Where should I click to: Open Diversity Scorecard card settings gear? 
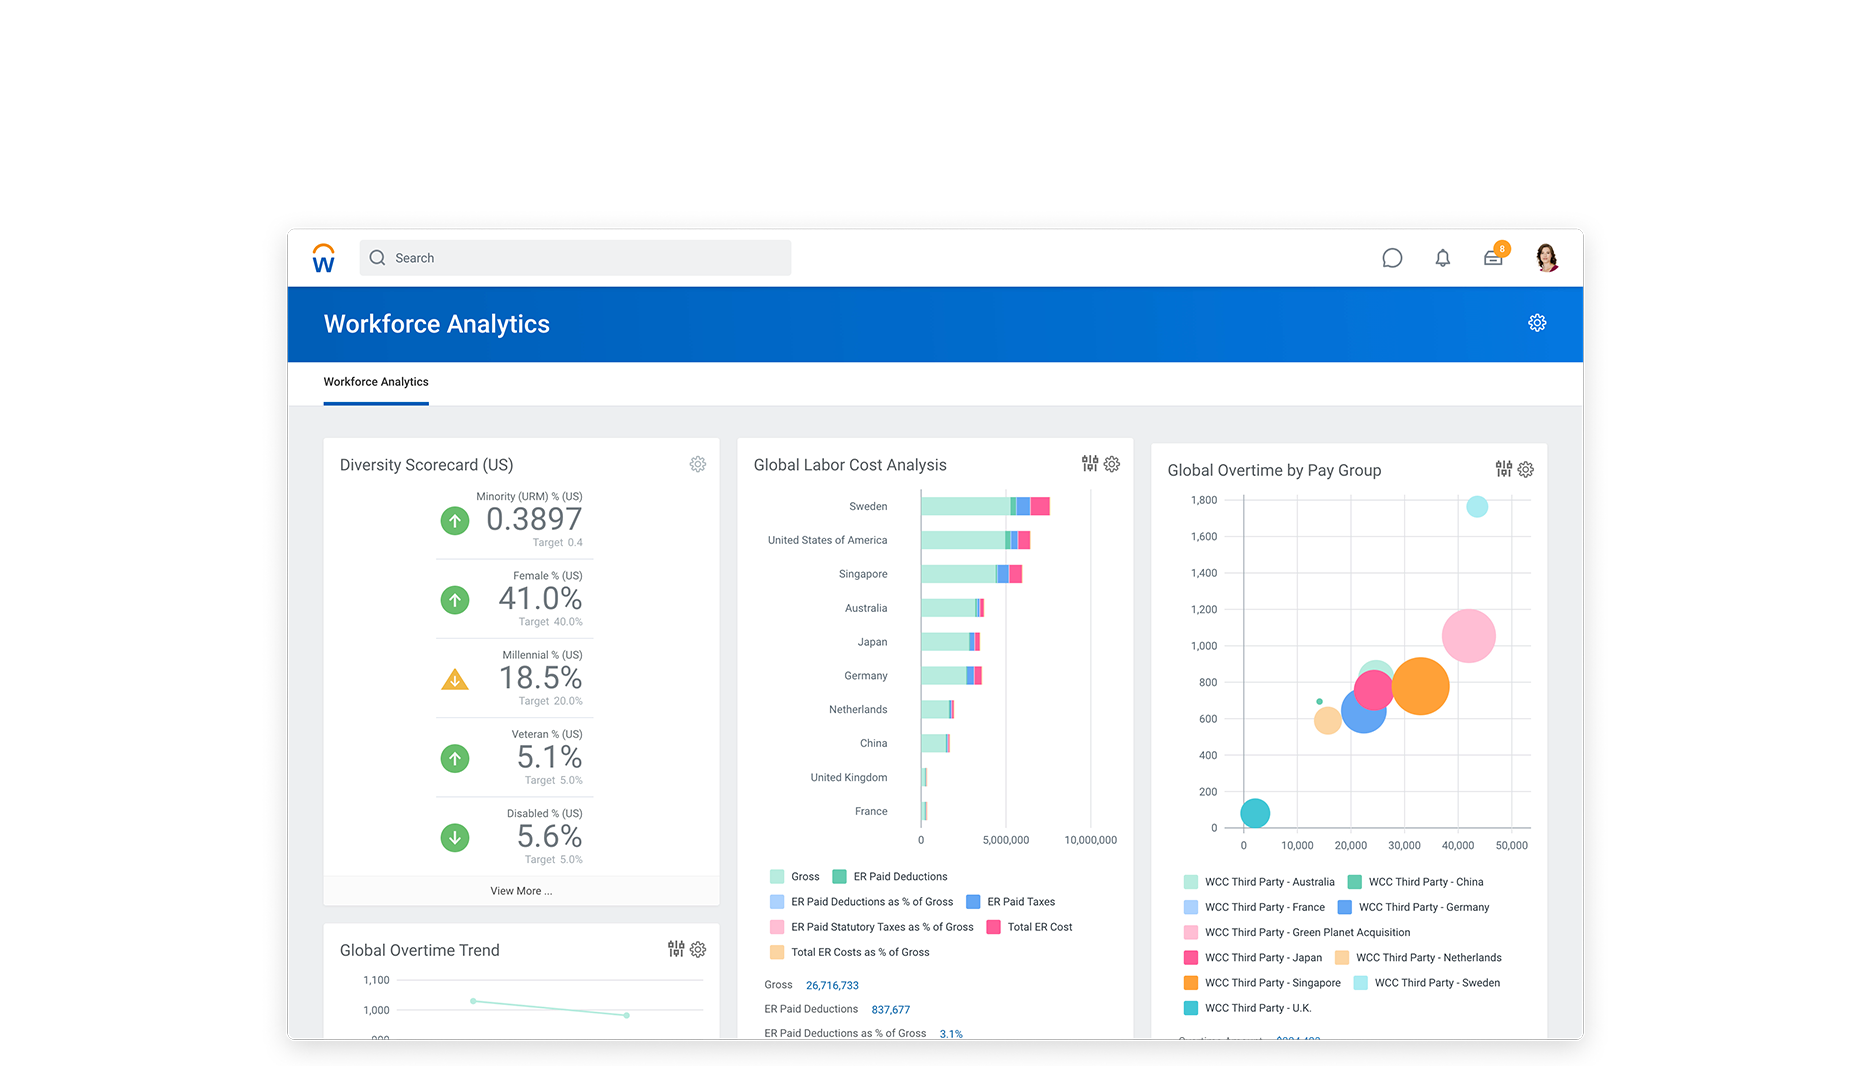point(697,464)
